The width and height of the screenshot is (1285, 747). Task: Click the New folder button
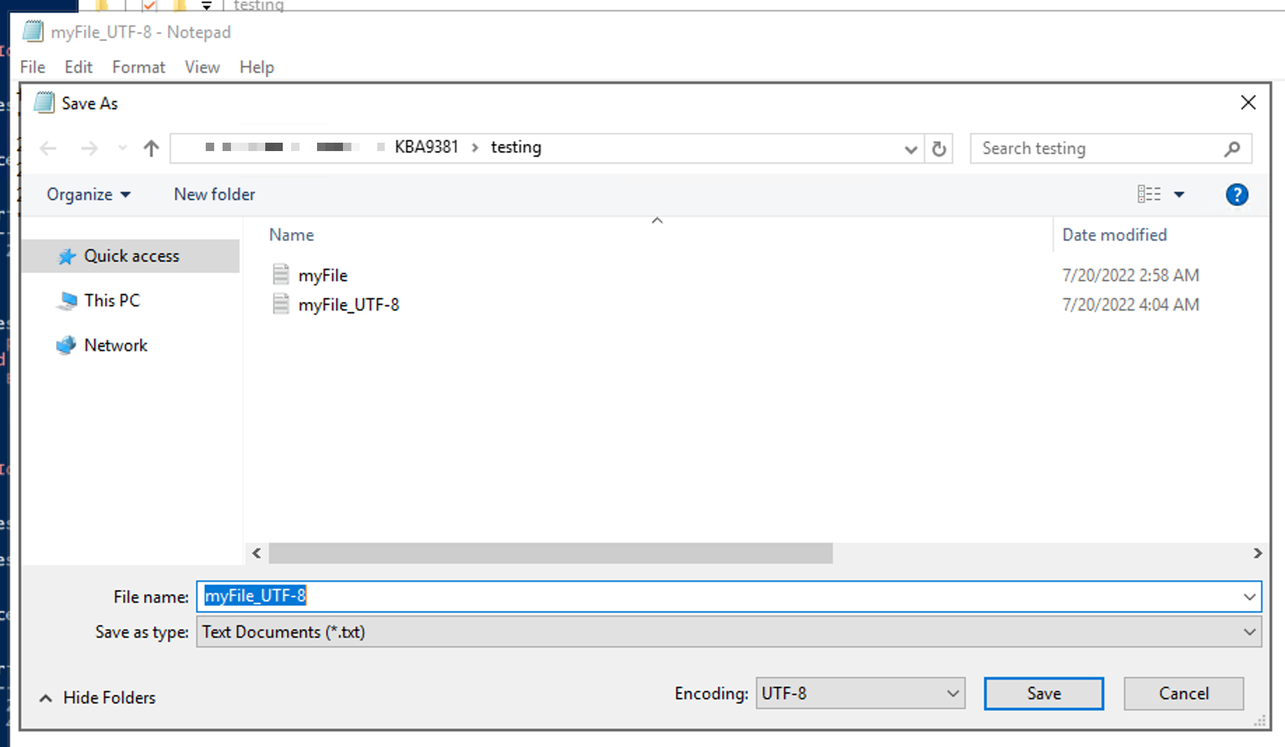[214, 195]
